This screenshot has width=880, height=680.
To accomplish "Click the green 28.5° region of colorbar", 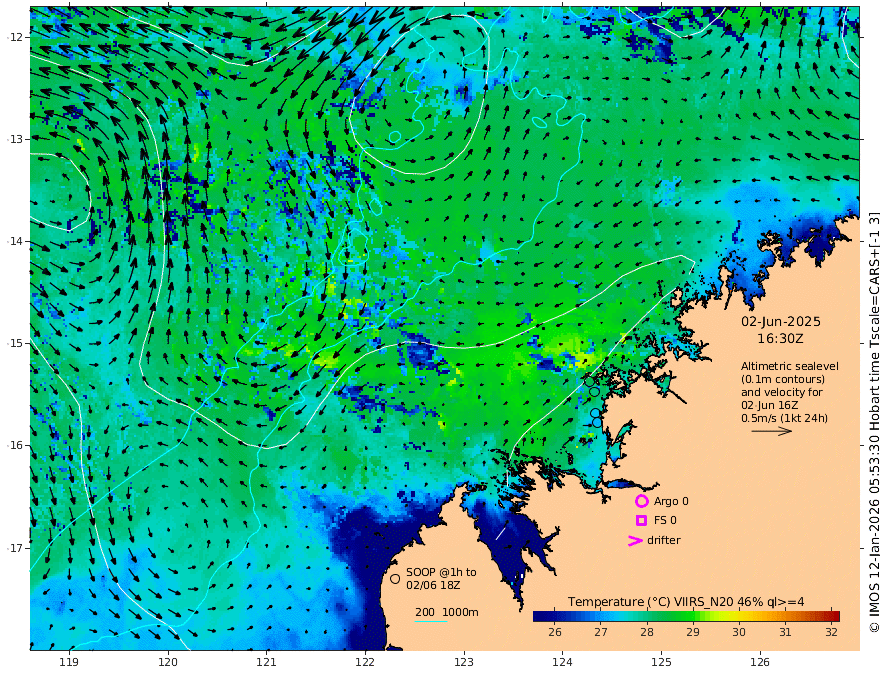I will [x=670, y=617].
